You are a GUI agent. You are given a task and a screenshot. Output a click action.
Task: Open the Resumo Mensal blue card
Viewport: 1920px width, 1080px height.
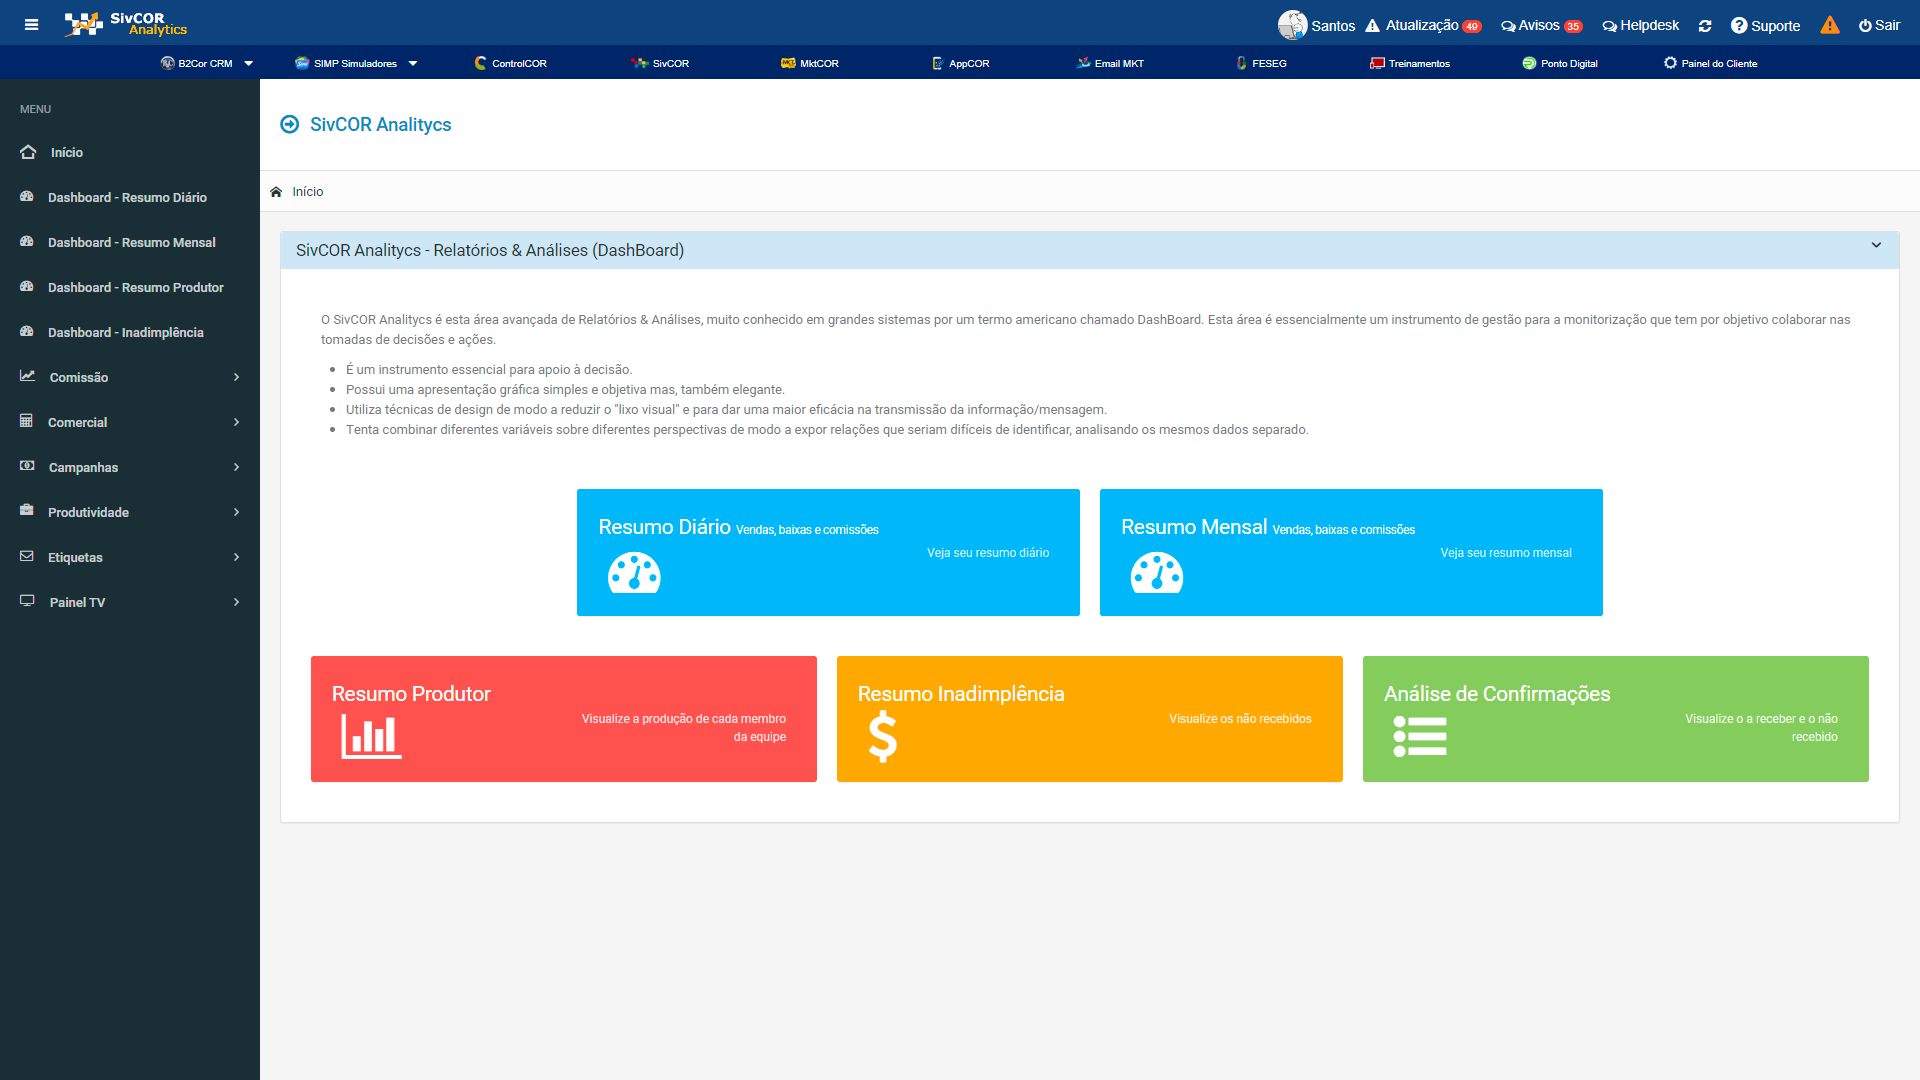1350,552
